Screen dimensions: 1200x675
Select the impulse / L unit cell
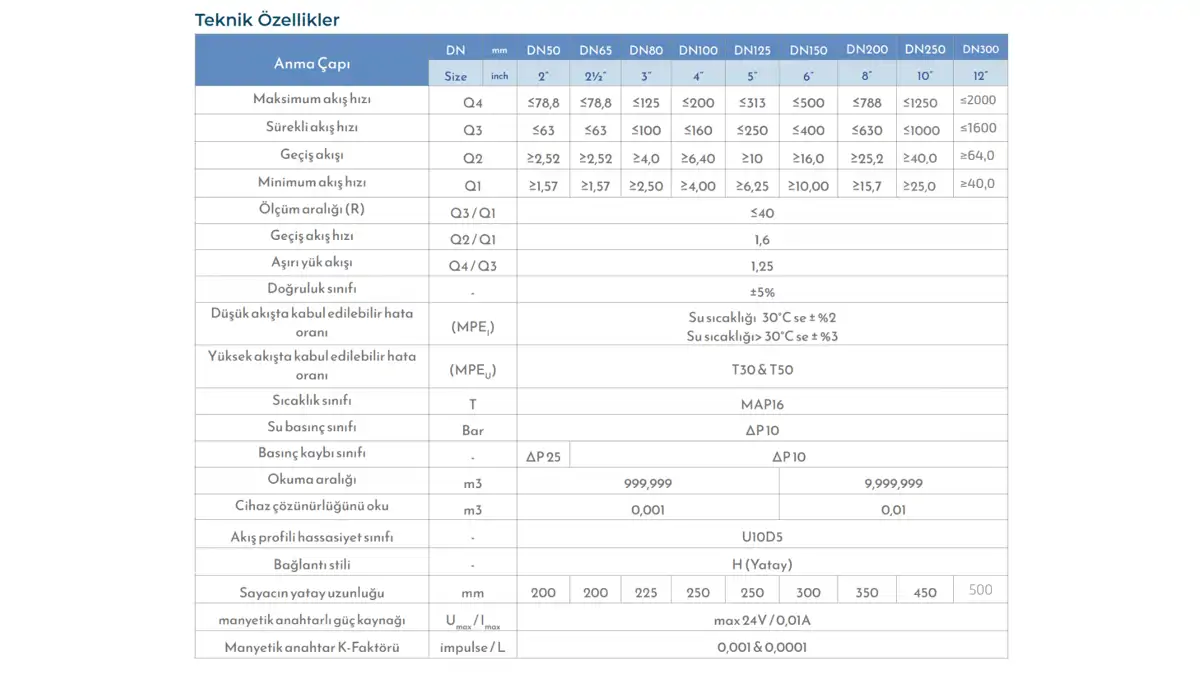[472, 647]
